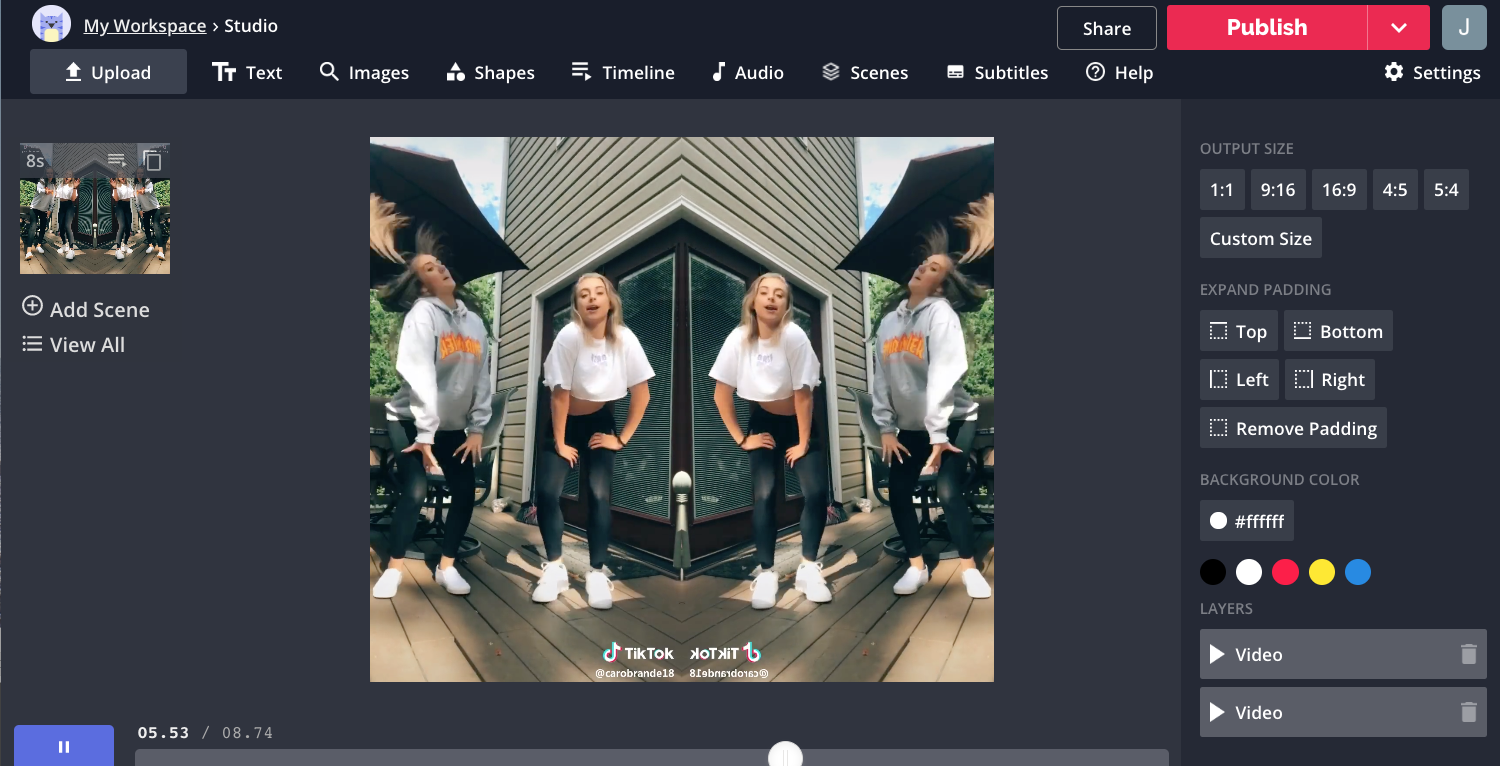Click Add Scene
The width and height of the screenshot is (1500, 766).
(x=86, y=309)
